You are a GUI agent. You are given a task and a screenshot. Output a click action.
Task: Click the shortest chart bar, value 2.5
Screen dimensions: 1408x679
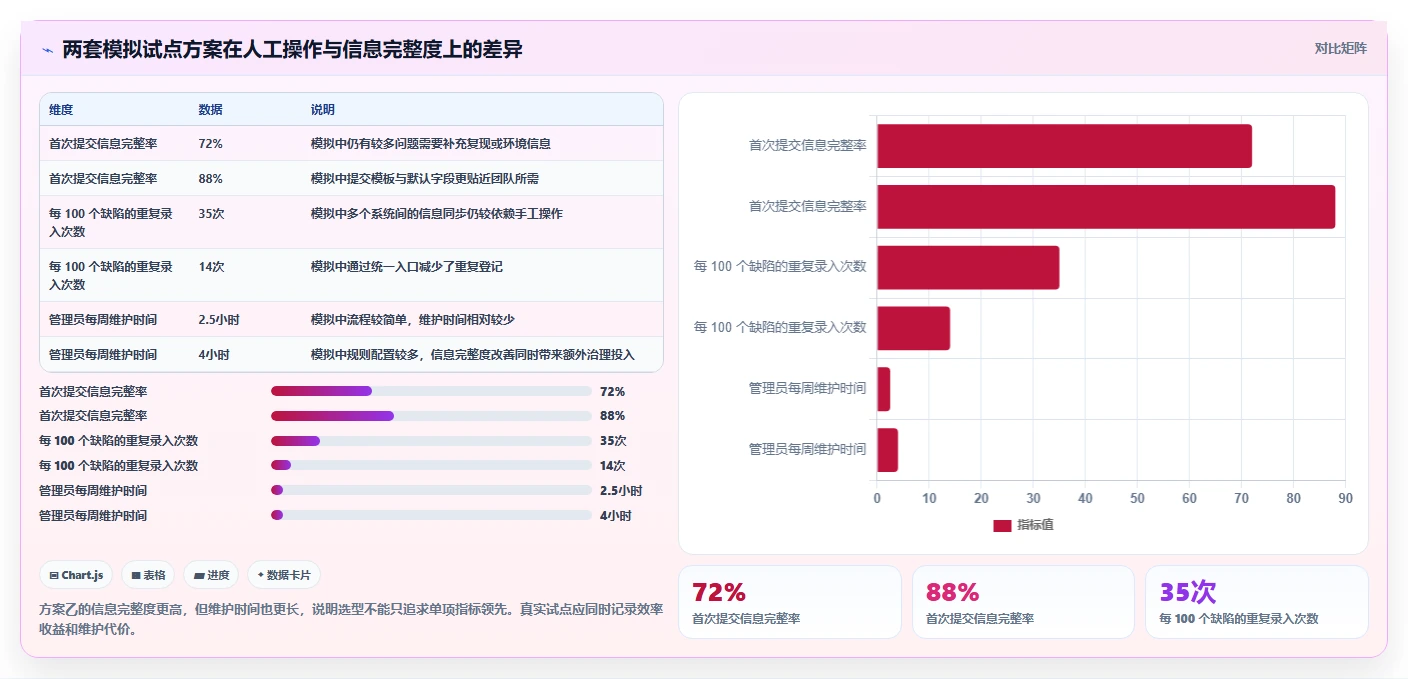tap(883, 389)
